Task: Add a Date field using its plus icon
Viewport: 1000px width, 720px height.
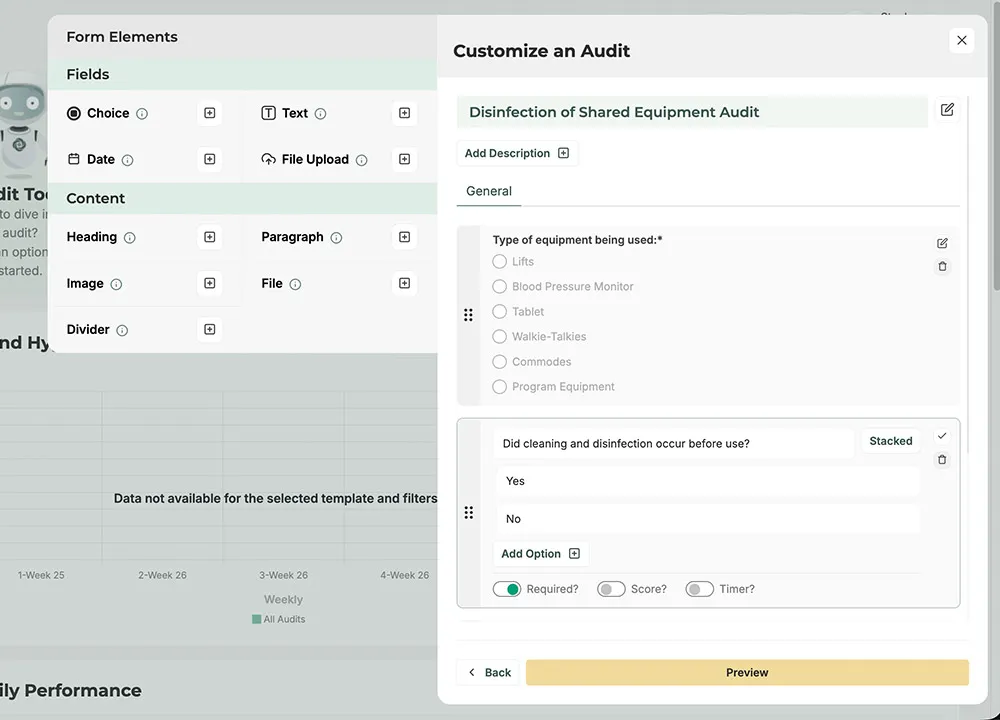Action: 209,159
